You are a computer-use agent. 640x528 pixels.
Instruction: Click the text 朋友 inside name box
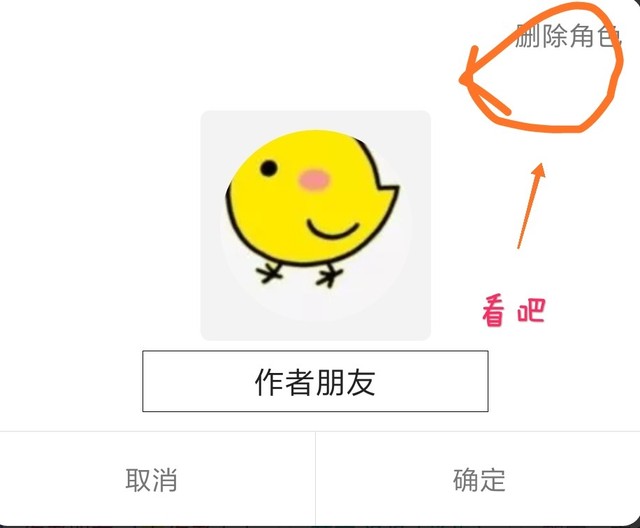[345, 382]
